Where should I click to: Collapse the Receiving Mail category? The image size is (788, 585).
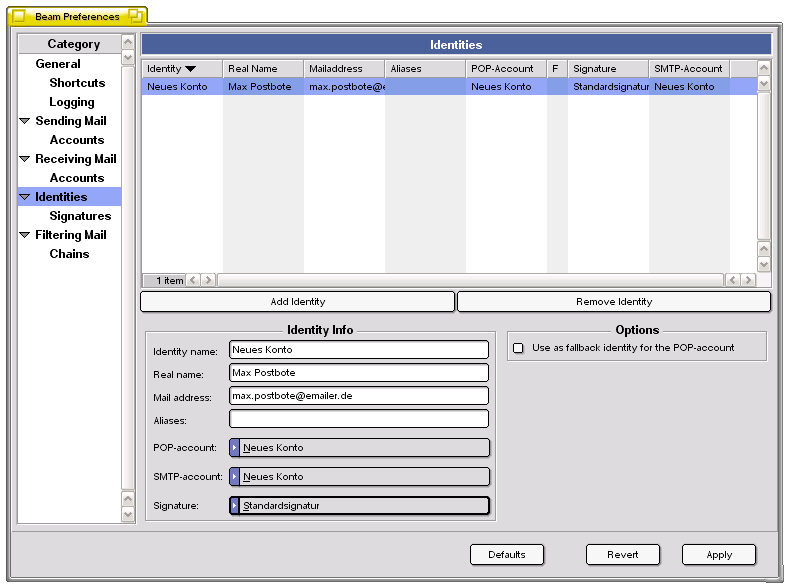(x=25, y=159)
